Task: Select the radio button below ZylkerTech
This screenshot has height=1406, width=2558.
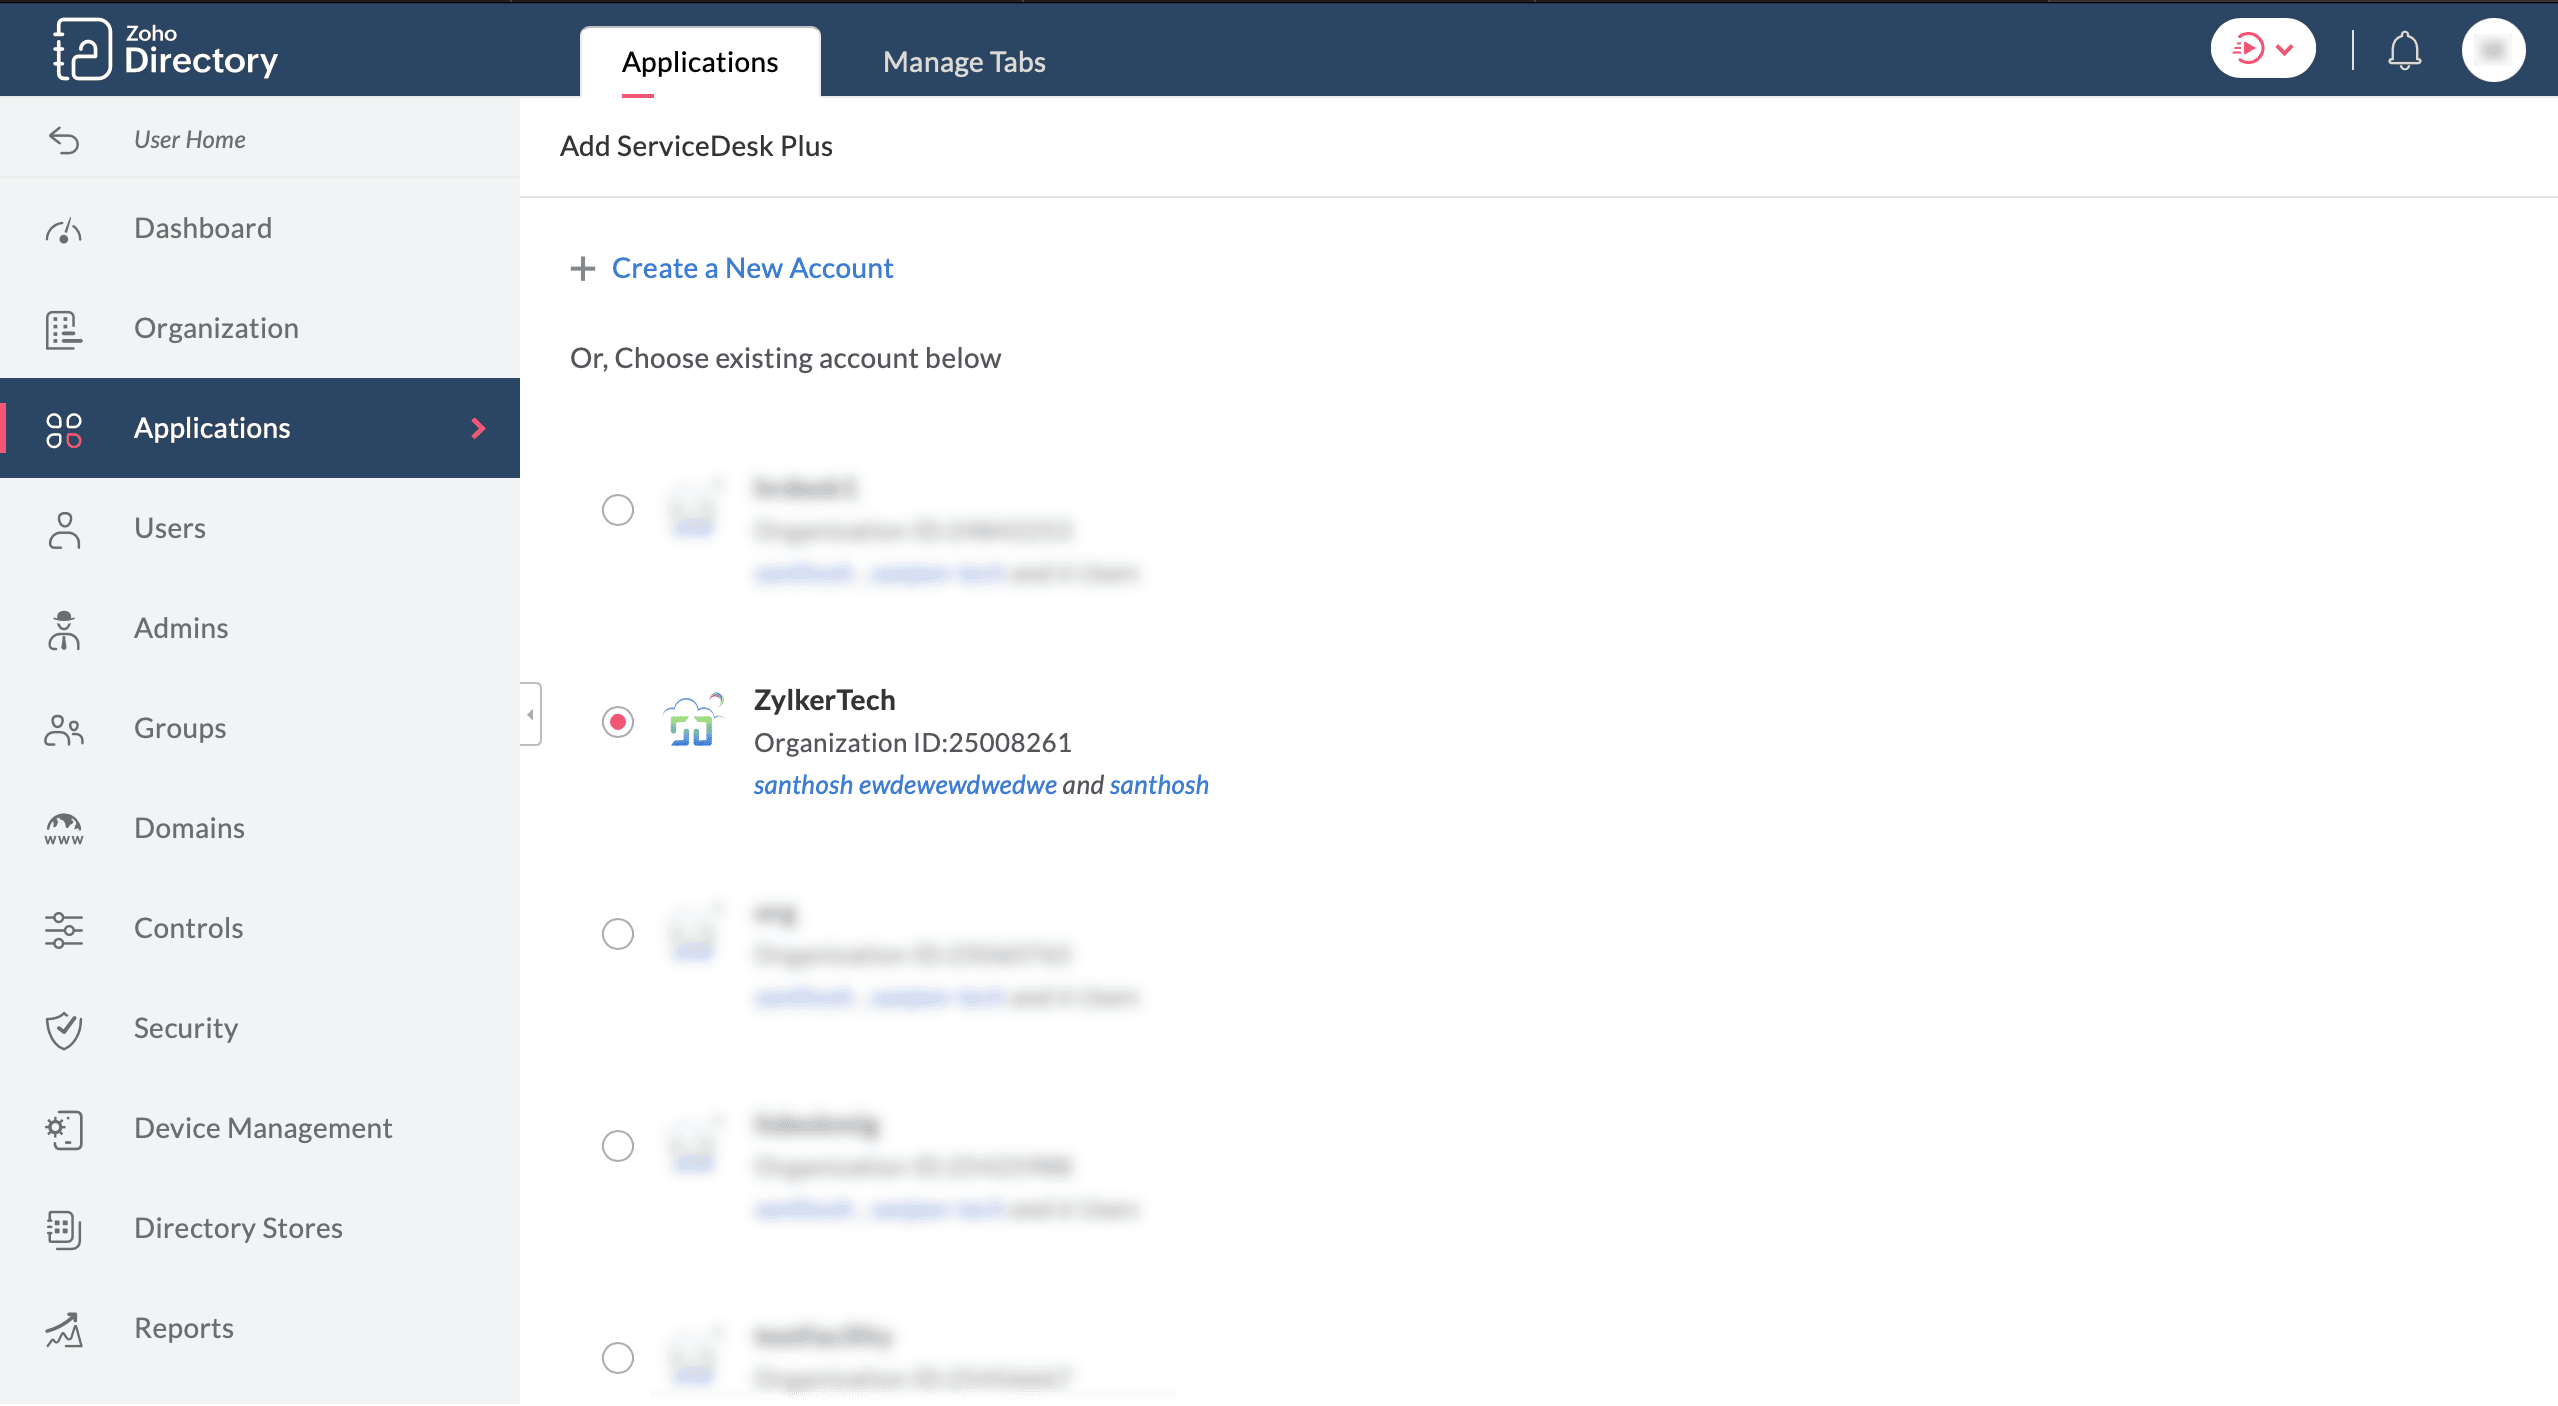Action: pos(618,934)
